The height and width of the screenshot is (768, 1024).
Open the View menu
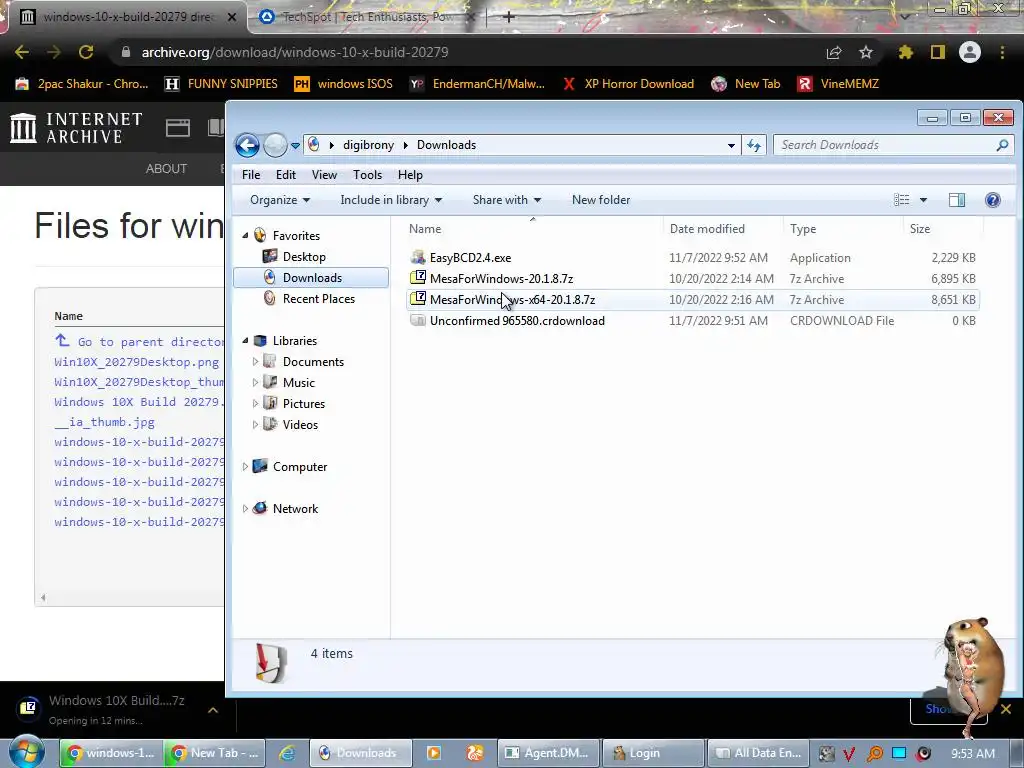tap(324, 175)
